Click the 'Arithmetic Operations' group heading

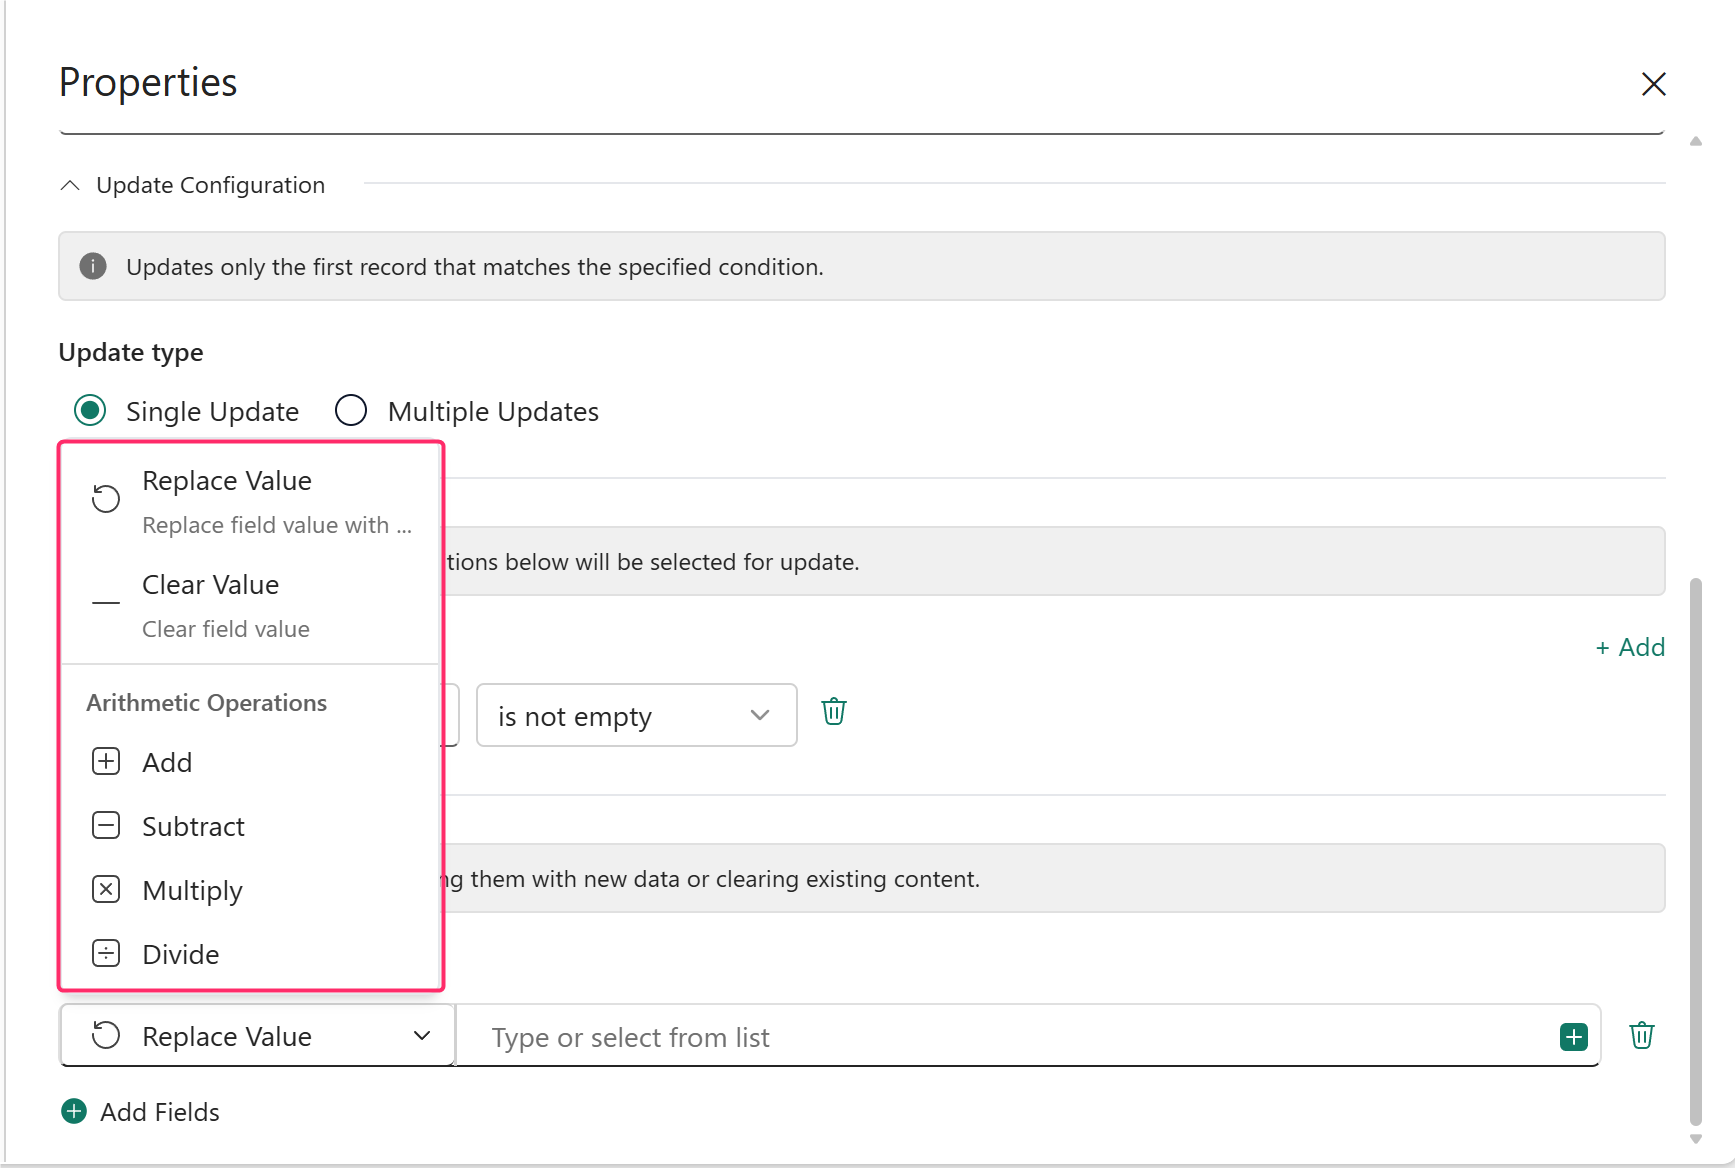[207, 703]
